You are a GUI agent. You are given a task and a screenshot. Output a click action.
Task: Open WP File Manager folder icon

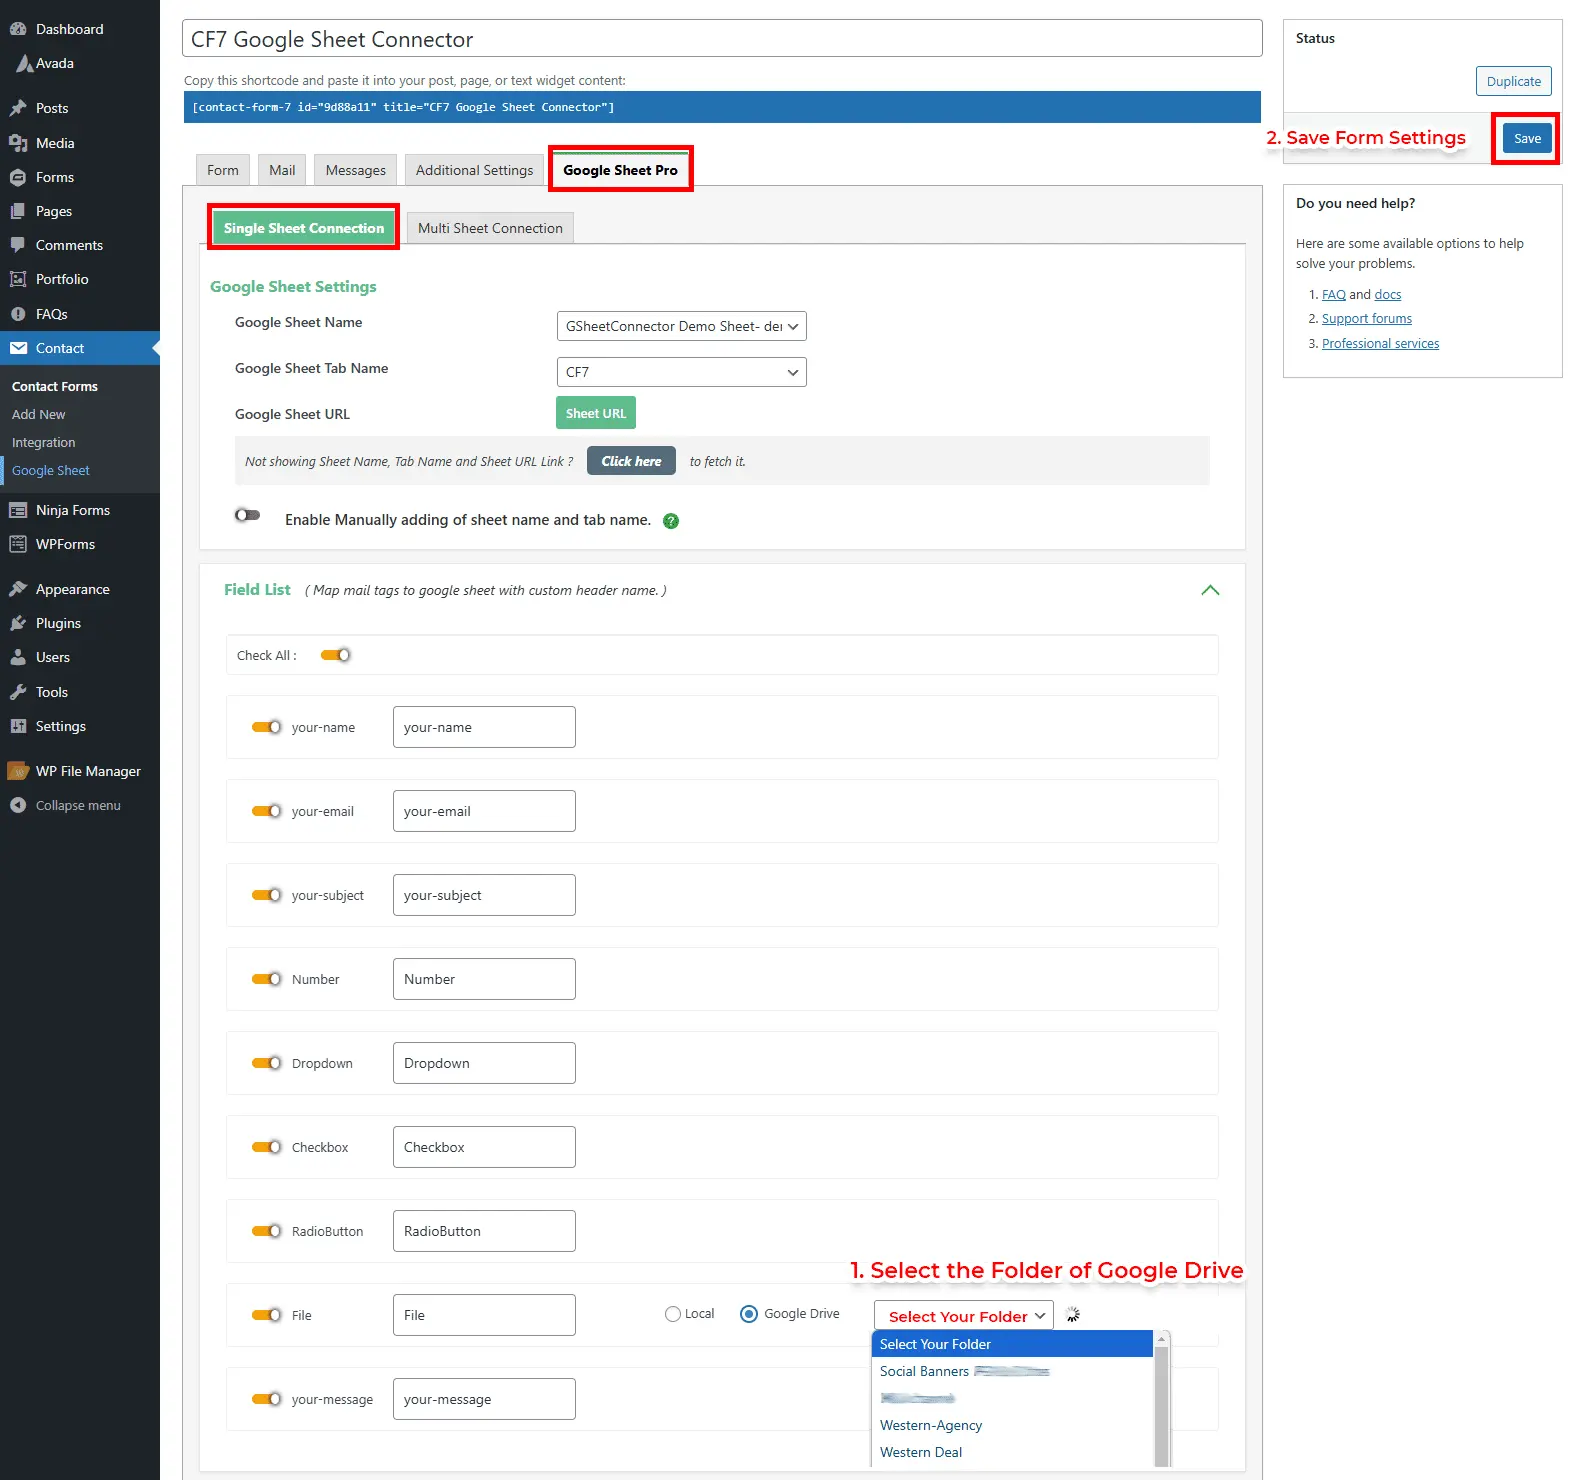point(18,771)
